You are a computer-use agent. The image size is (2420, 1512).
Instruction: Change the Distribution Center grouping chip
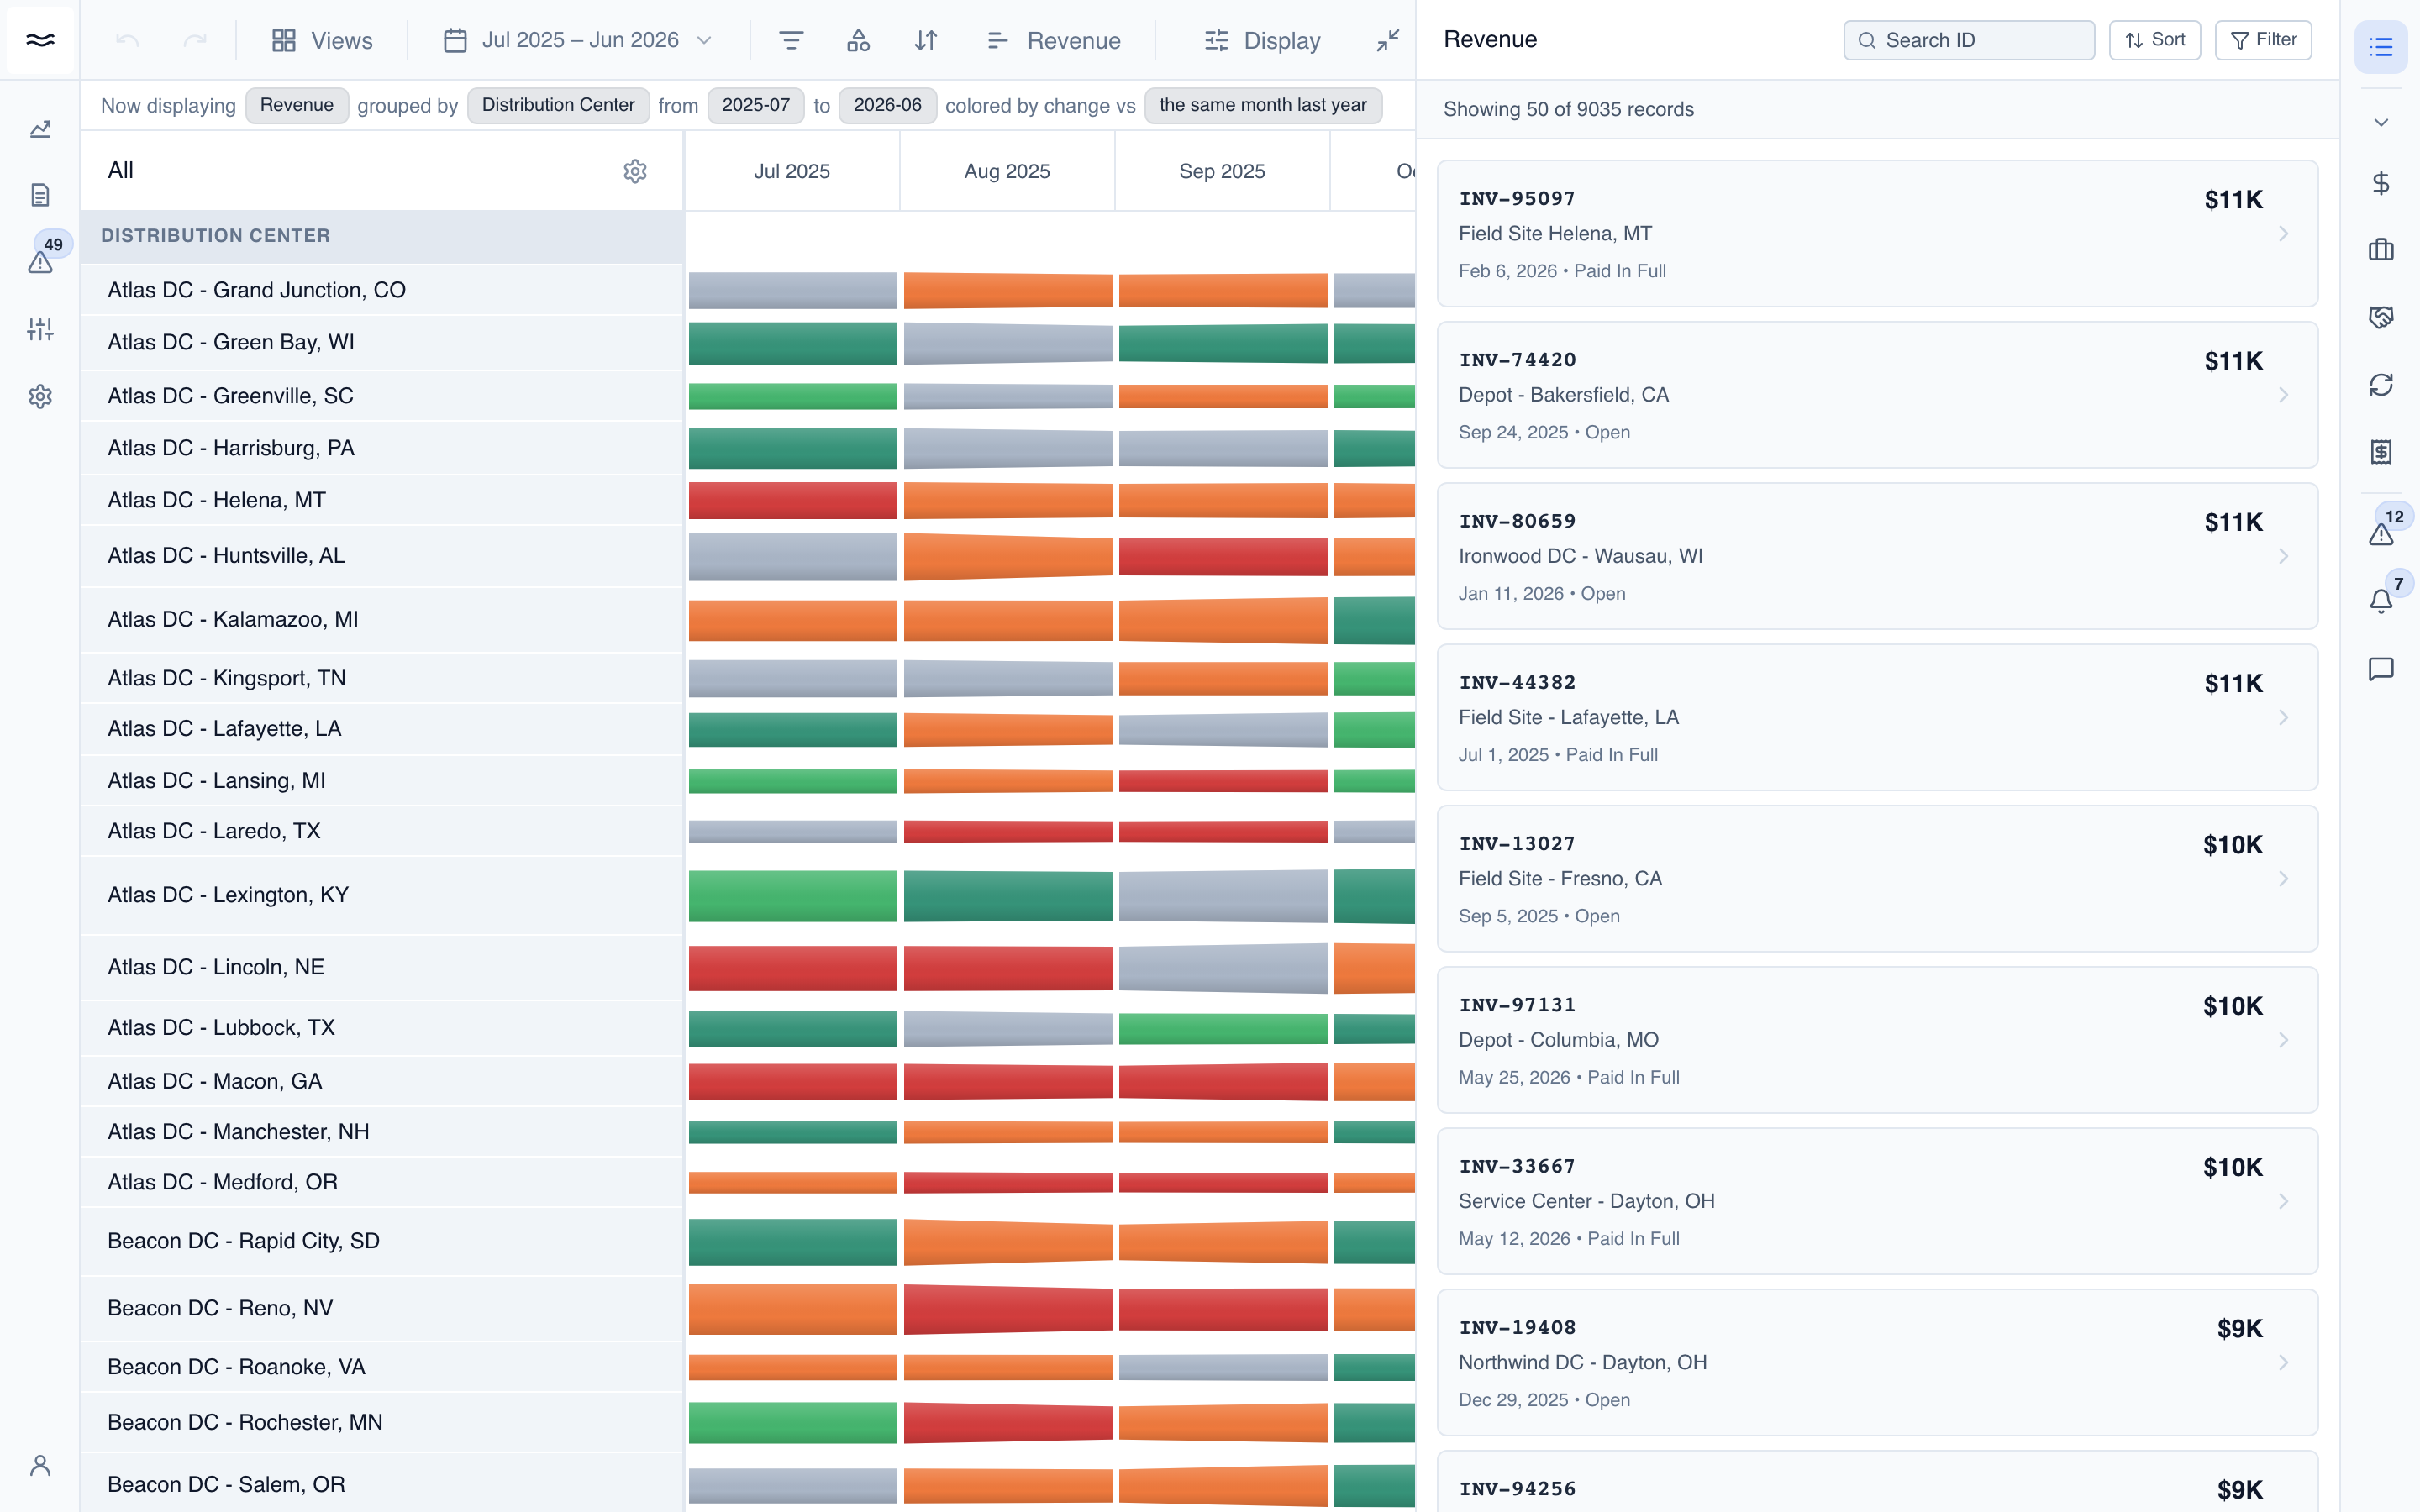(558, 105)
